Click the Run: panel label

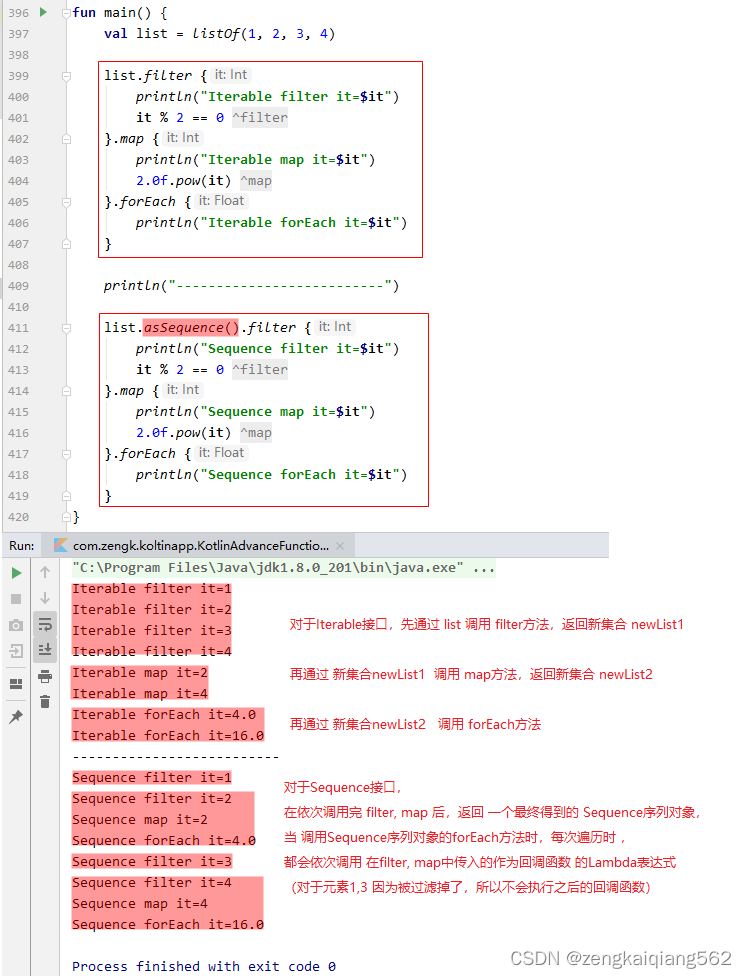click(22, 546)
